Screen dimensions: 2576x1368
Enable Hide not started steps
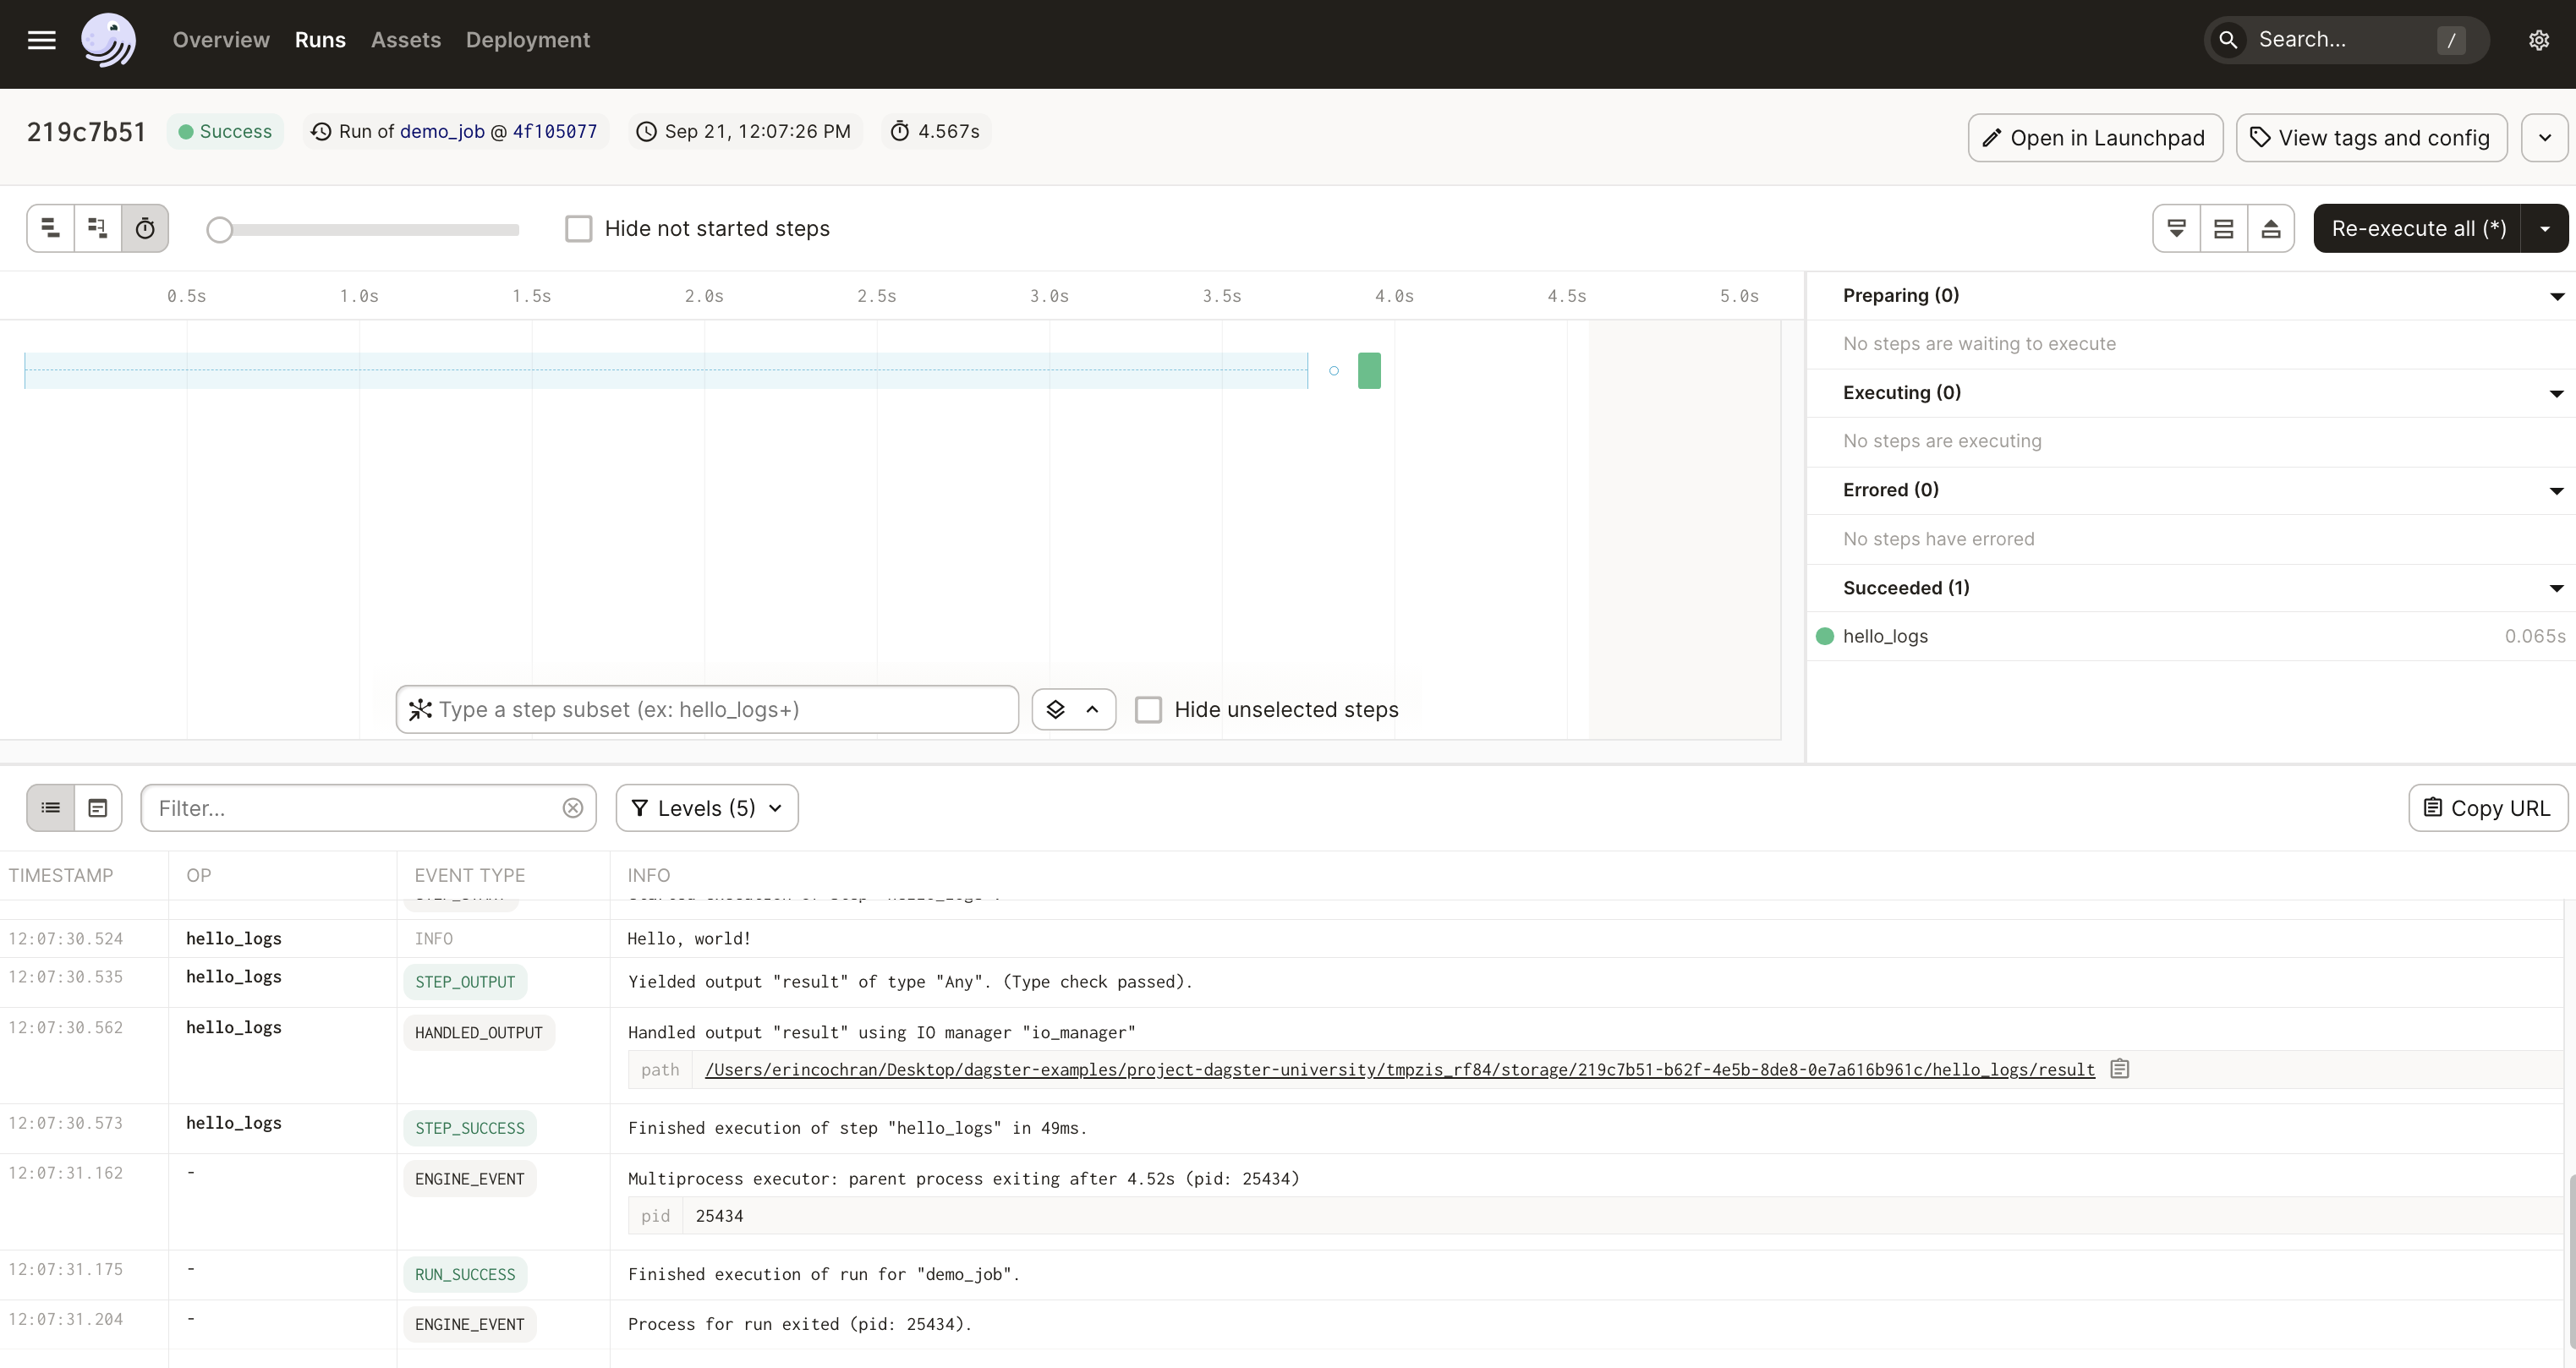point(579,228)
